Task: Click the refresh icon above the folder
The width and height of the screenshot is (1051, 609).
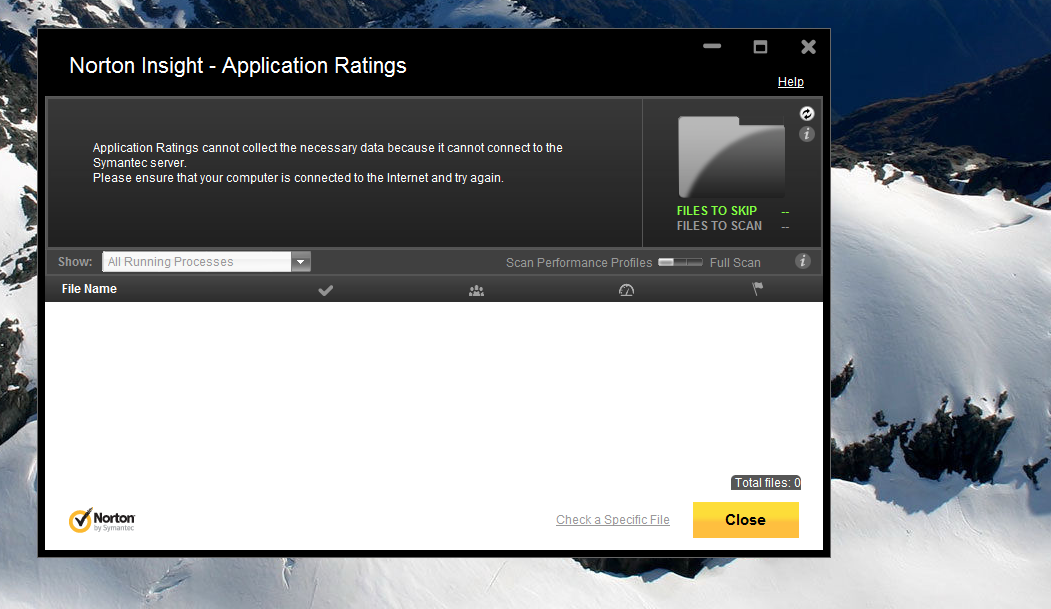Action: [807, 114]
